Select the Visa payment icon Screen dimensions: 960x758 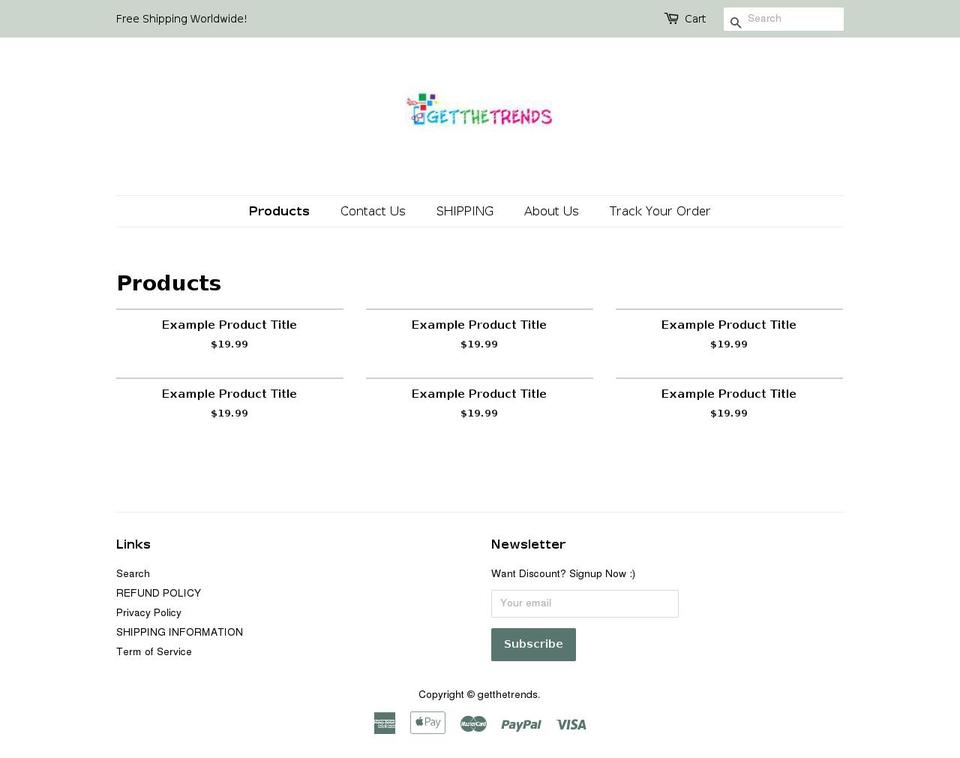pos(571,723)
